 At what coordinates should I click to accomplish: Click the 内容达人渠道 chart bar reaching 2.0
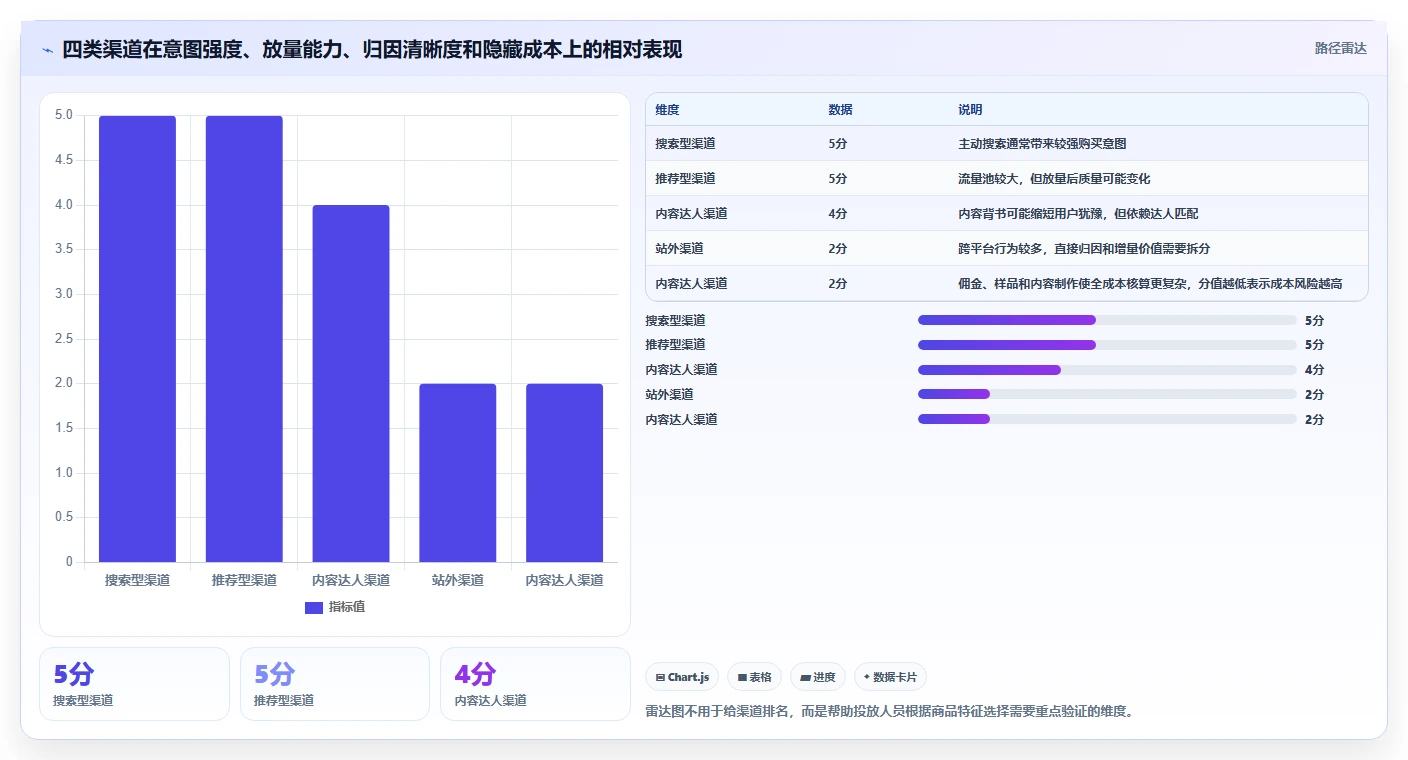click(565, 473)
